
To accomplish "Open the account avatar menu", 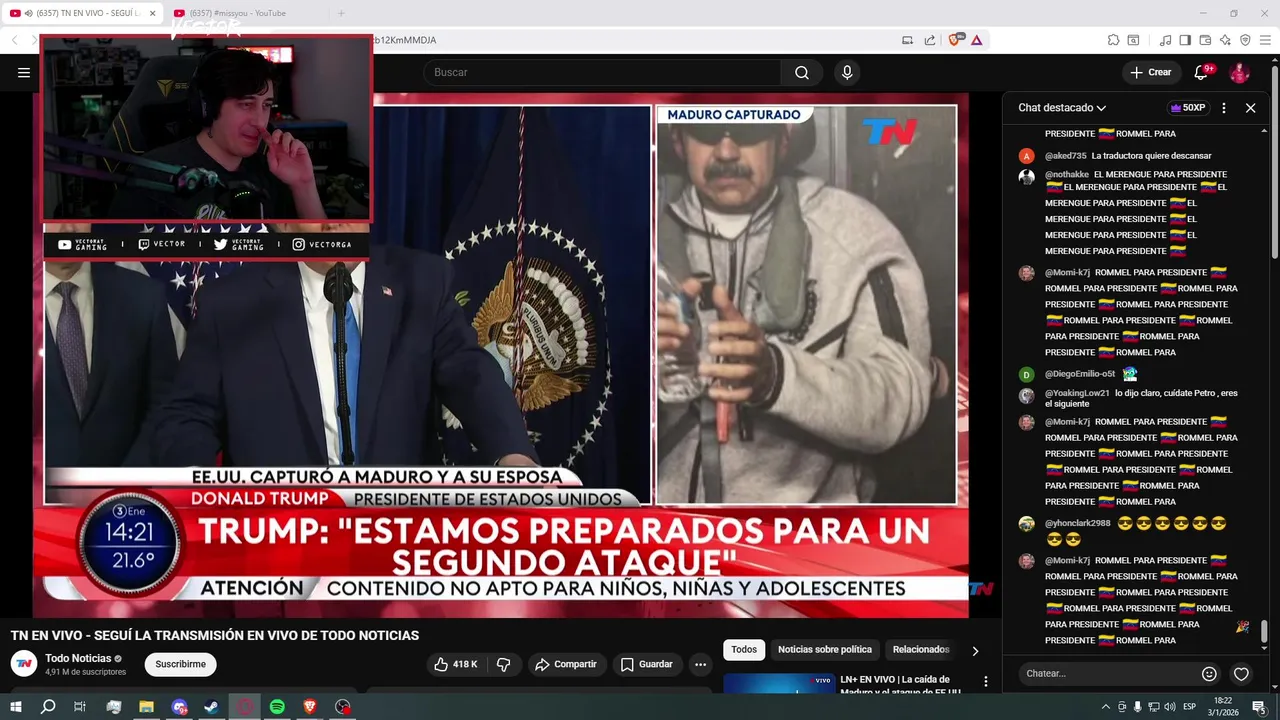I will [1239, 72].
